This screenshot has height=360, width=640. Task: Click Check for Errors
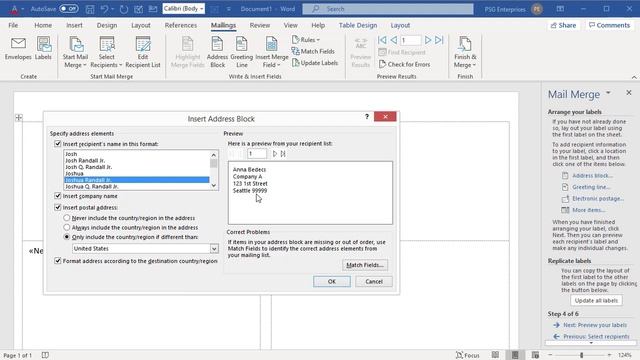(404, 64)
